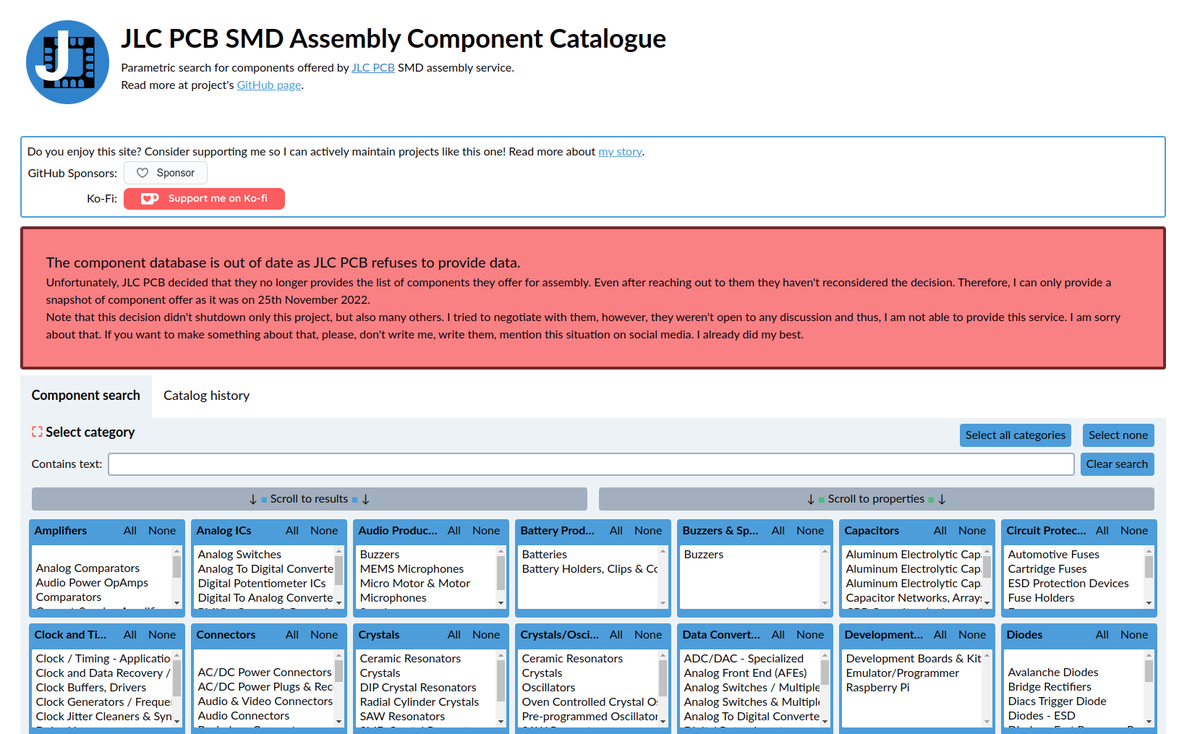The image size is (1200, 734).
Task: Click the JLC PCB catalogue logo
Action: 67,62
